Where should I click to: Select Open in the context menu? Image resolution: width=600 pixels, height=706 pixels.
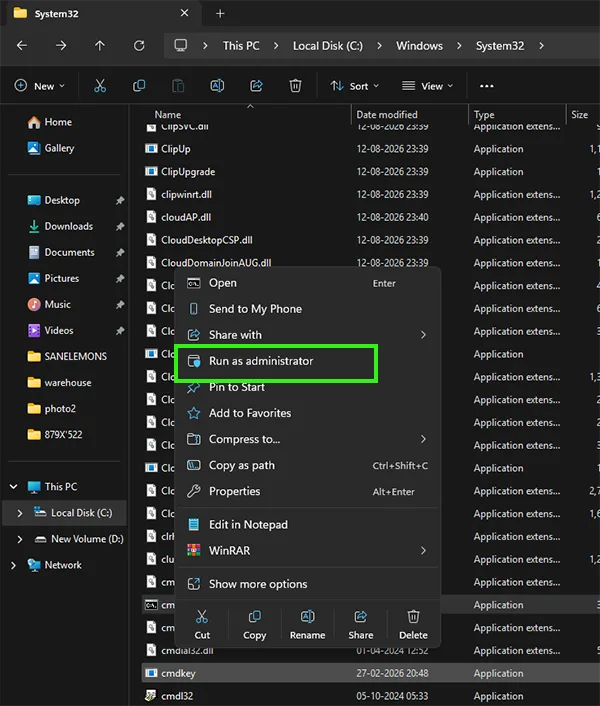(307, 283)
